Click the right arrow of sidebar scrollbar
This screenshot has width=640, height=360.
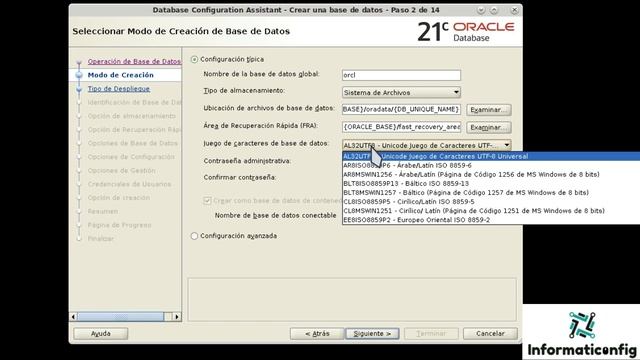(176, 316)
